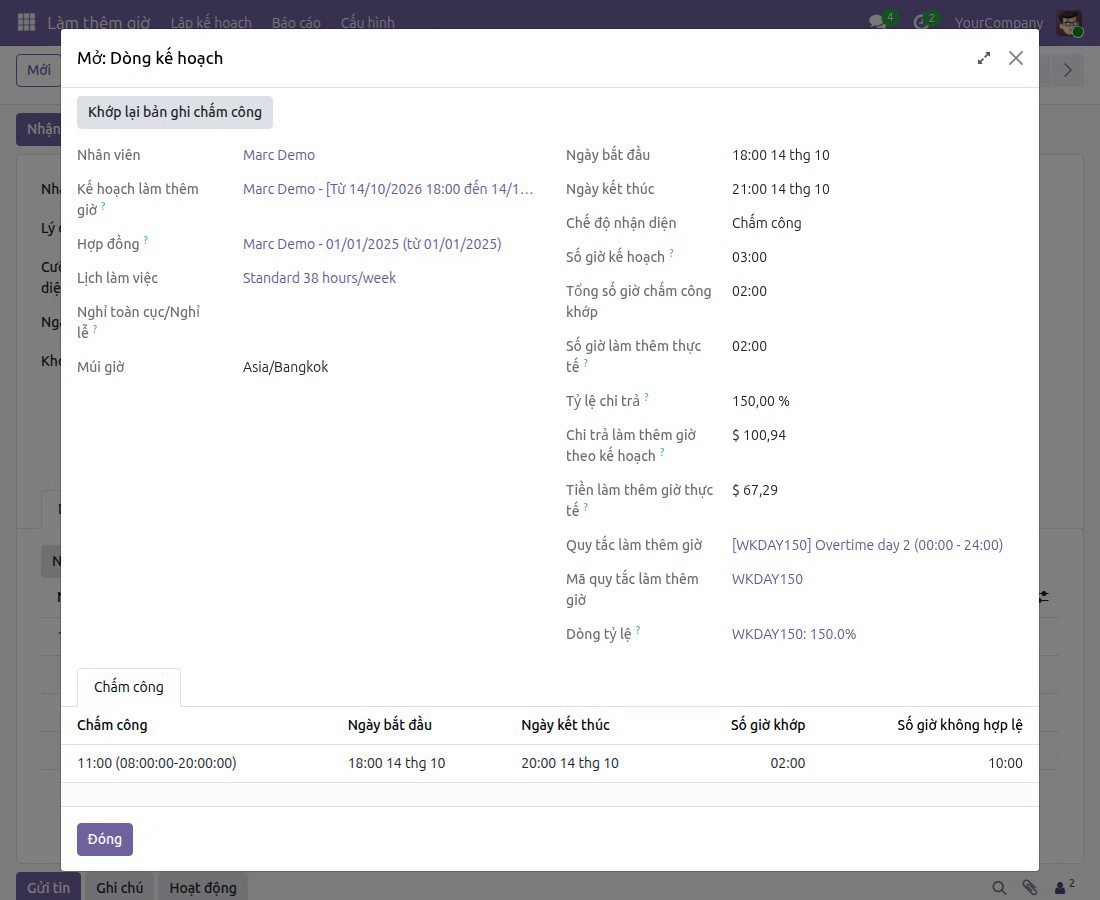Open attendance row 11:00 (08:00:00-20:00:00)
This screenshot has width=1100, height=900.
[x=549, y=763]
